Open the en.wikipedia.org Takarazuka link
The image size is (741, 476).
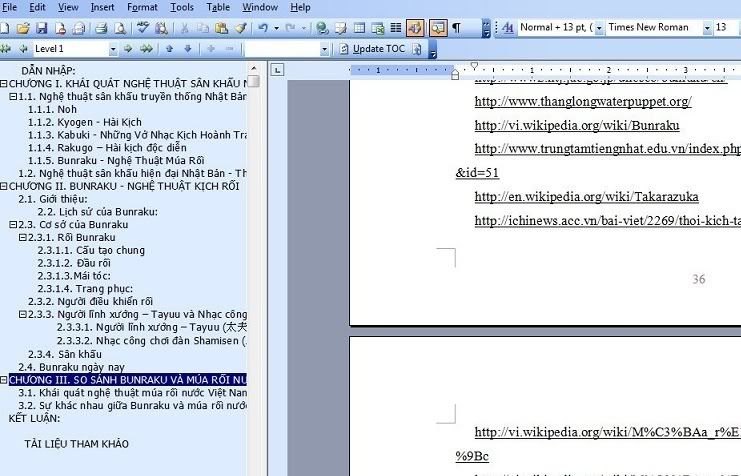(x=586, y=197)
